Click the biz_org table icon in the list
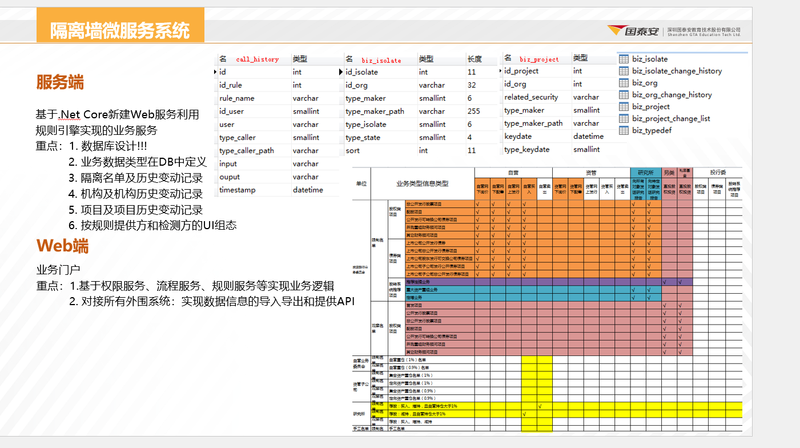Screen dimensions: 800x448 click(623, 83)
